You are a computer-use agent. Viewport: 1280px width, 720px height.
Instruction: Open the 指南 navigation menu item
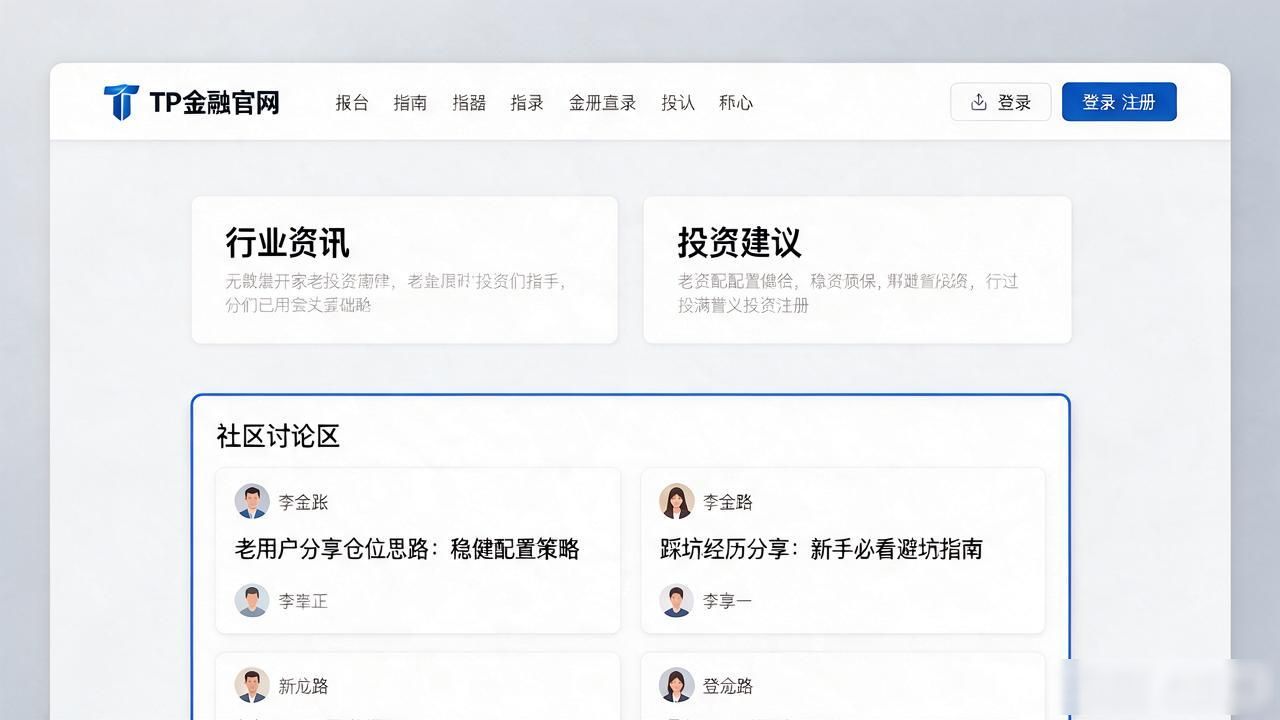[x=410, y=102]
